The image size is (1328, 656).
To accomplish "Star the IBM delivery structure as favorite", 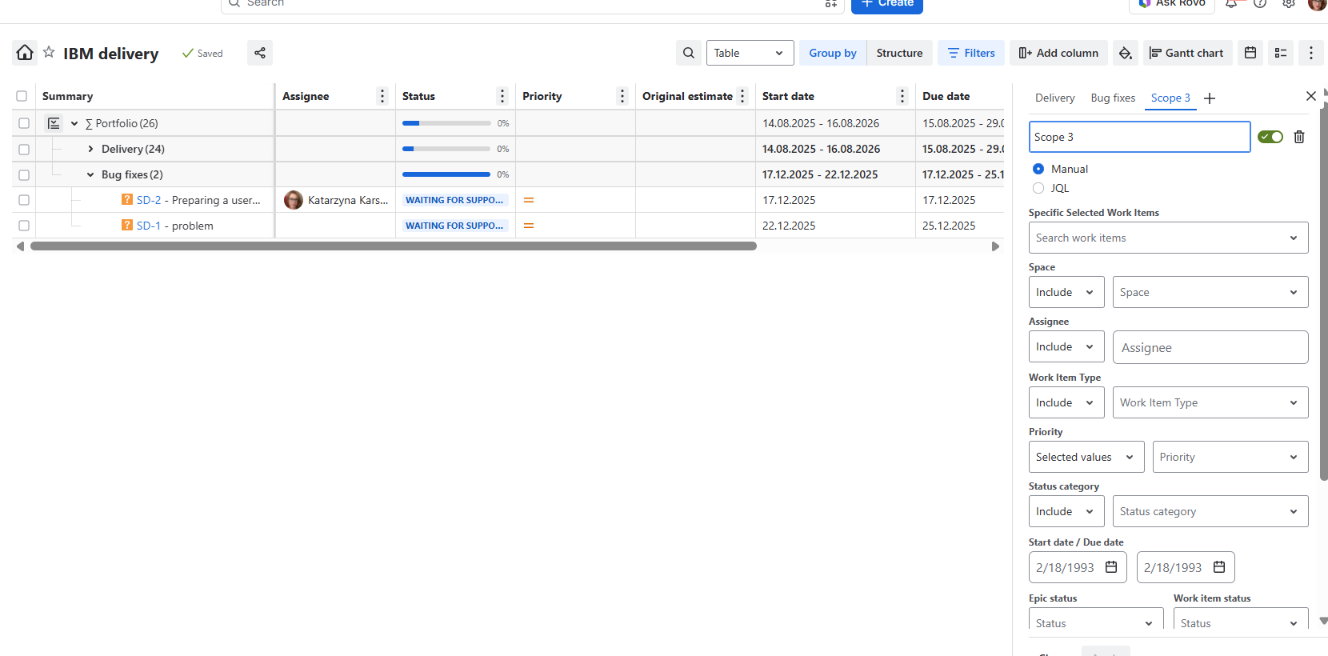I will tap(48, 52).
